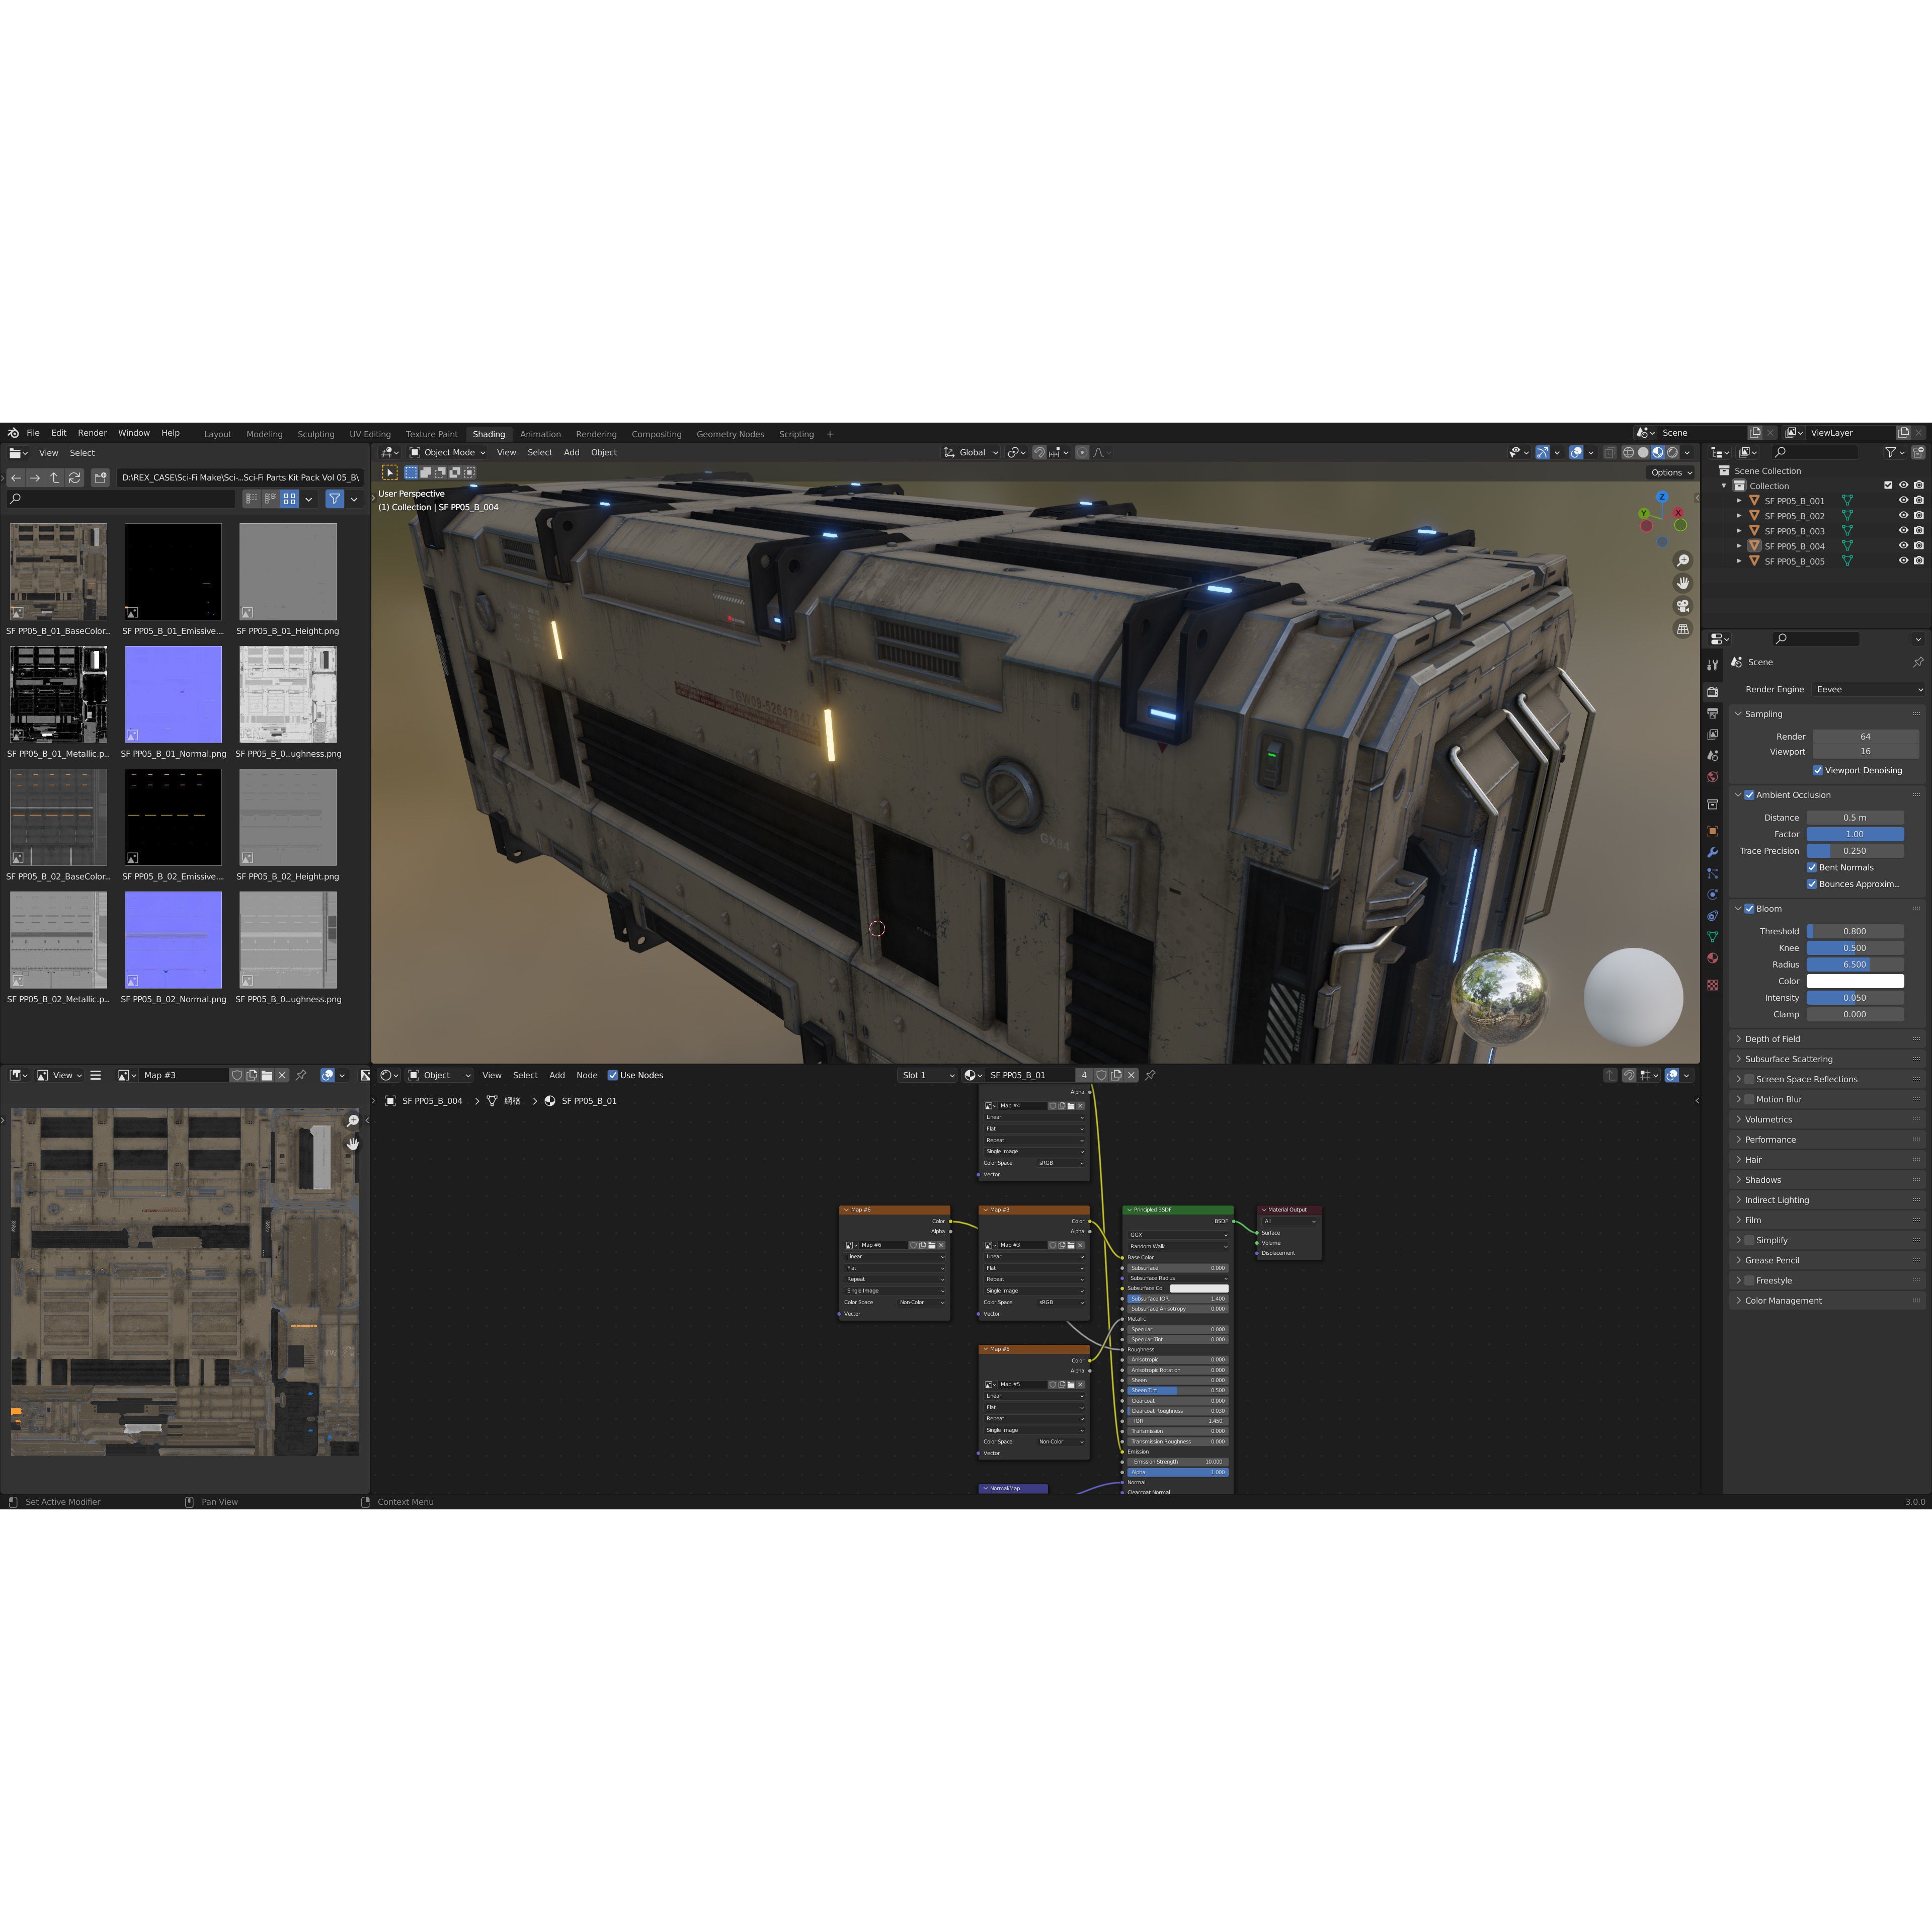Viewport: 1932px width, 1932px height.
Task: Disable the Bloom checkbox
Action: pyautogui.click(x=1750, y=910)
